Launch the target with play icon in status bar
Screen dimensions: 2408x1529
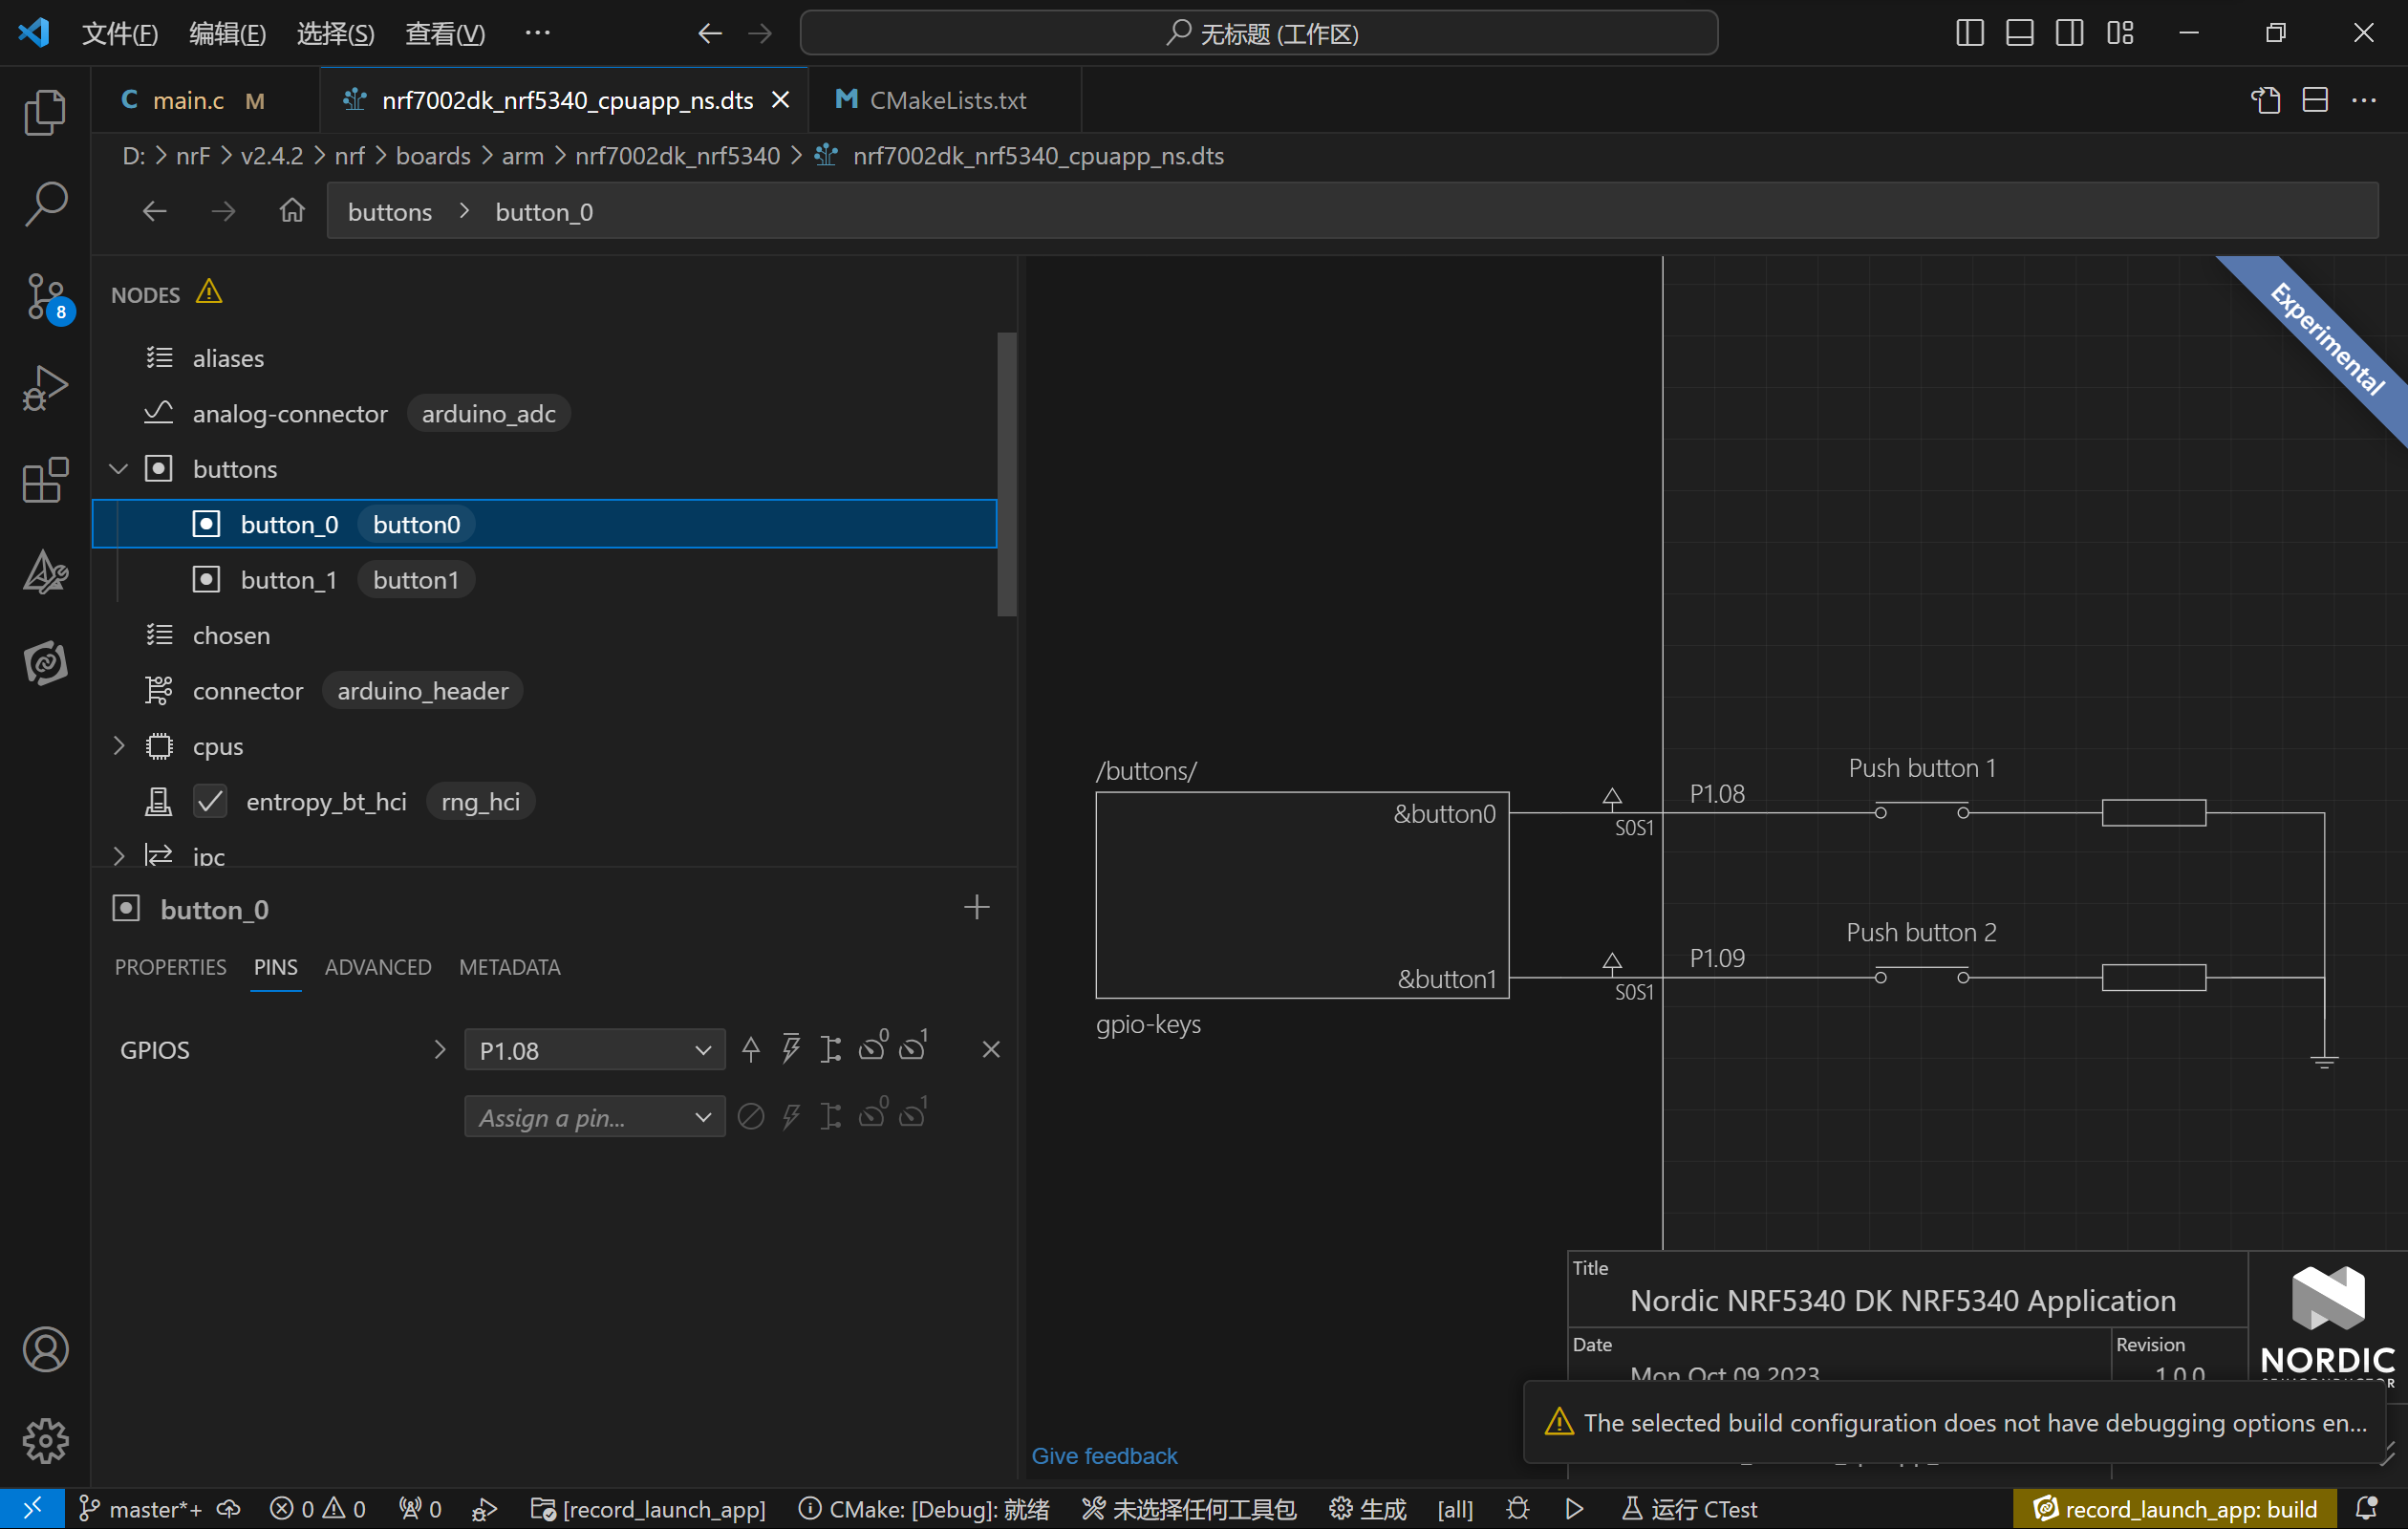pos(1574,1509)
